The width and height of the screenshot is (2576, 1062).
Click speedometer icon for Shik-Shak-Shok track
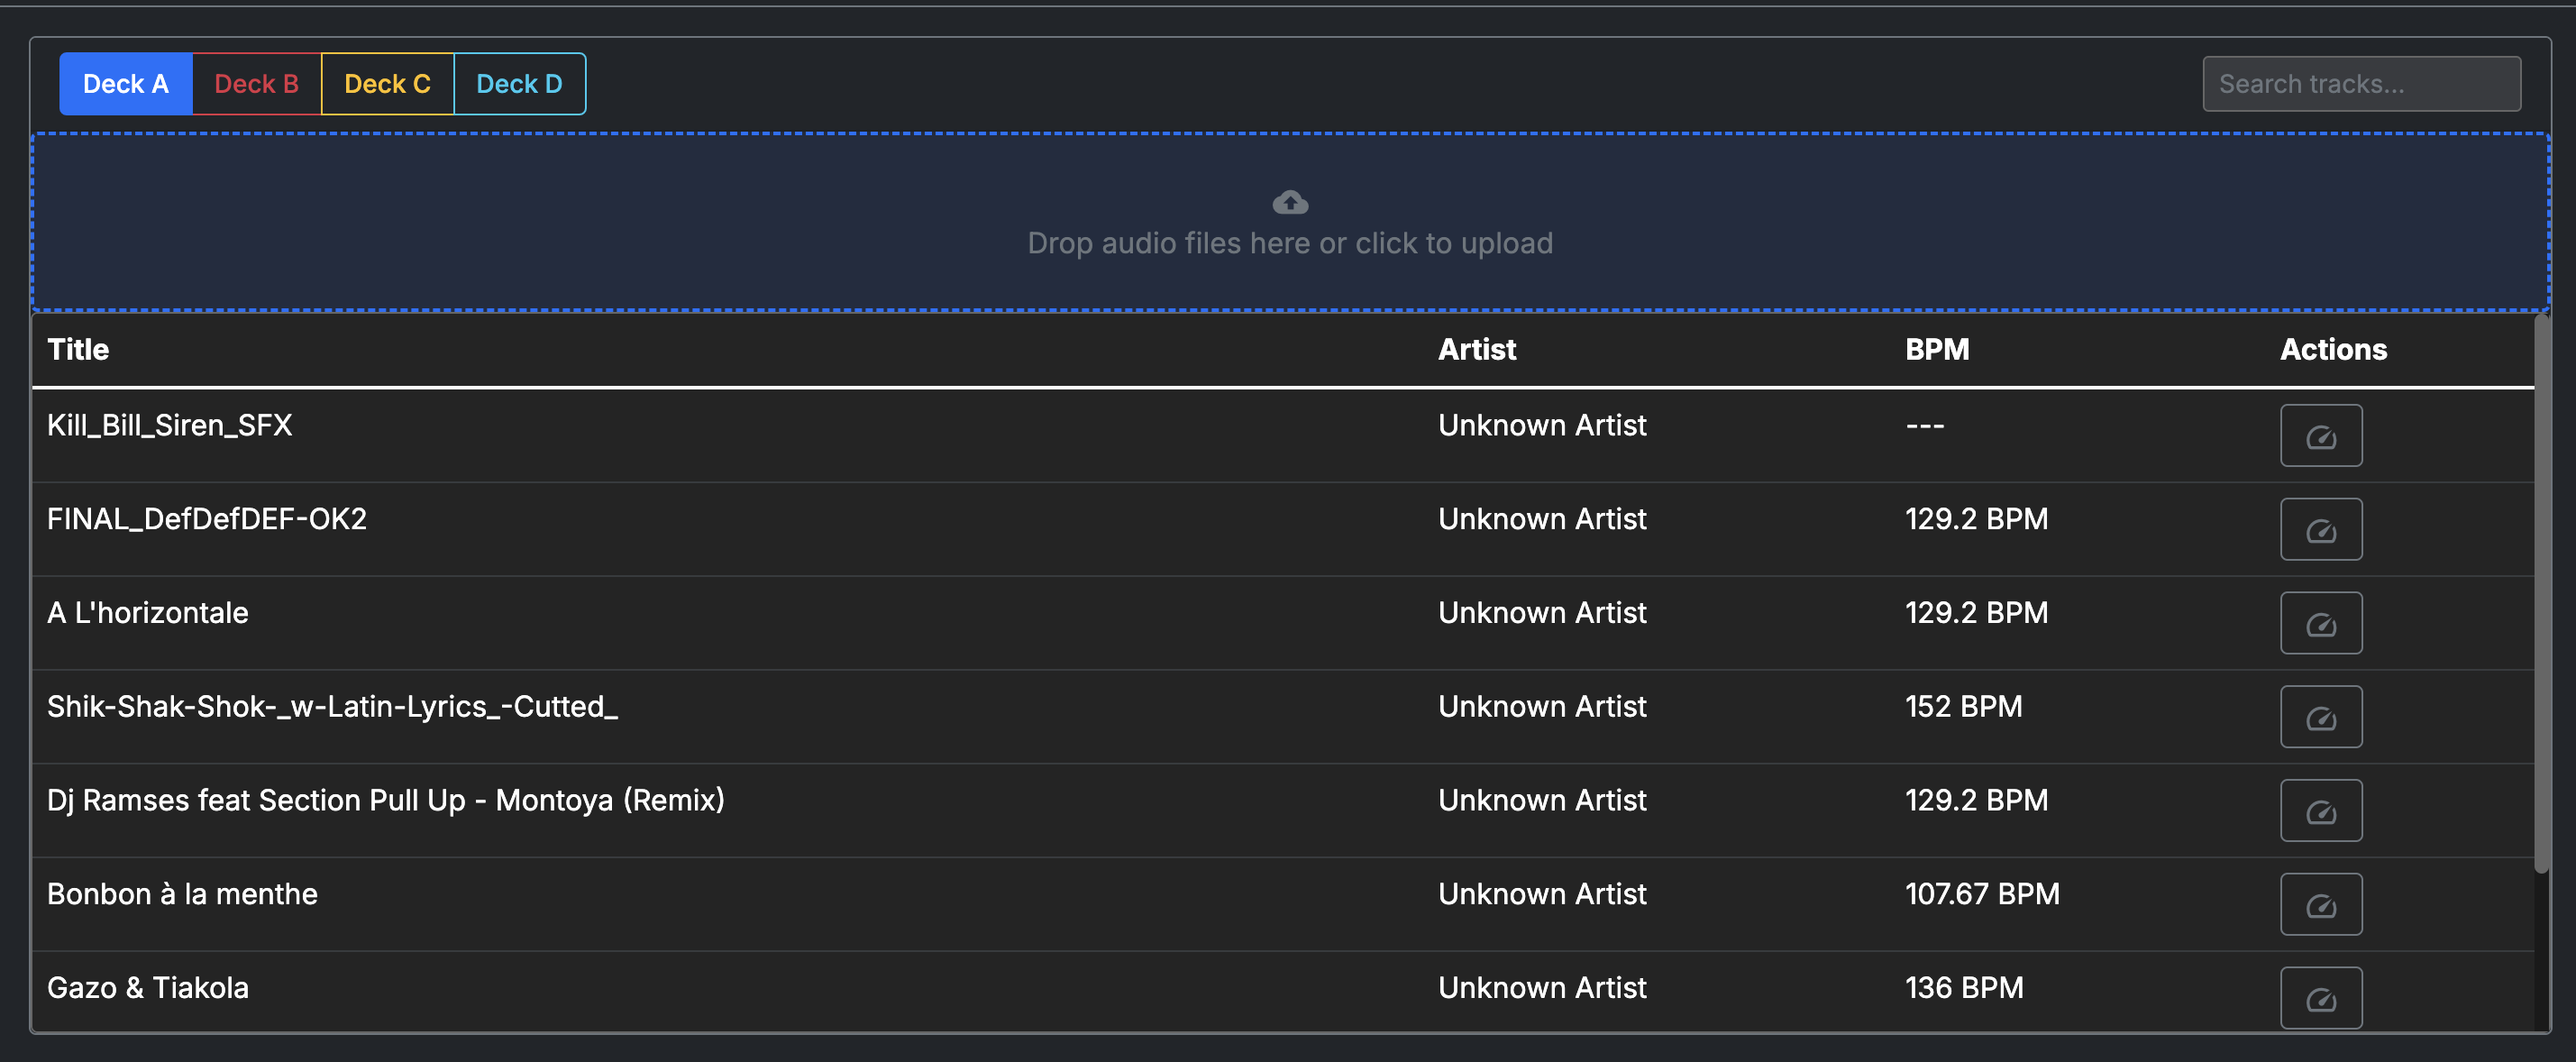tap(2320, 717)
